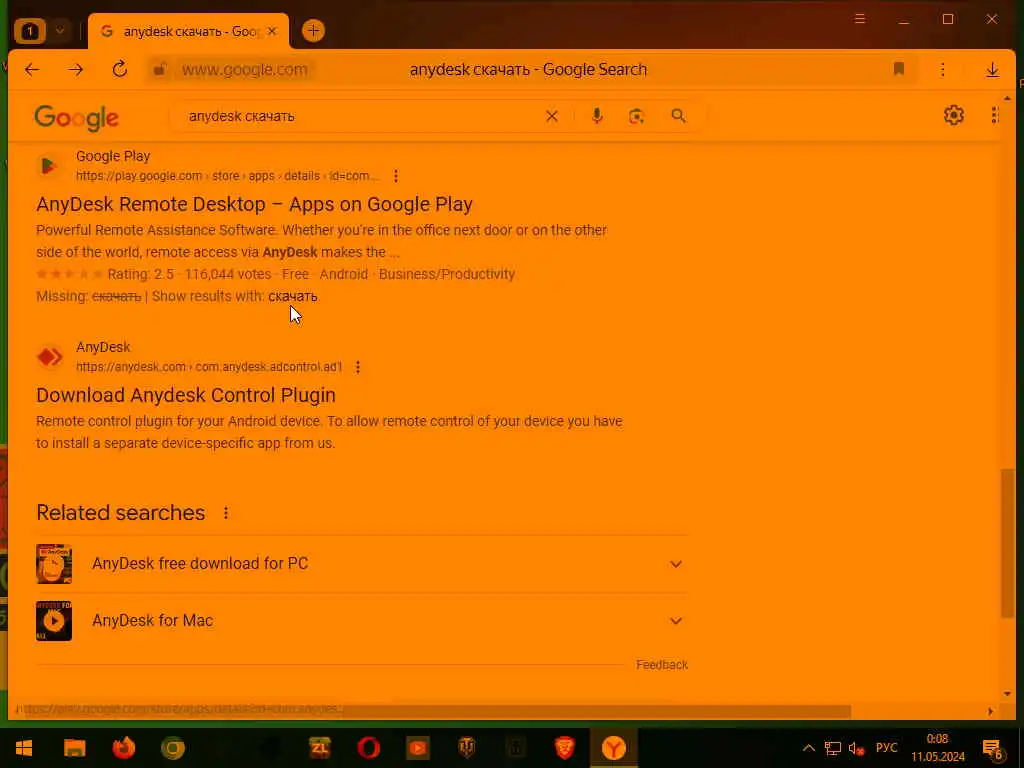Image resolution: width=1024 pixels, height=768 pixels.
Task: Switch the РУС input language
Action: [886, 748]
